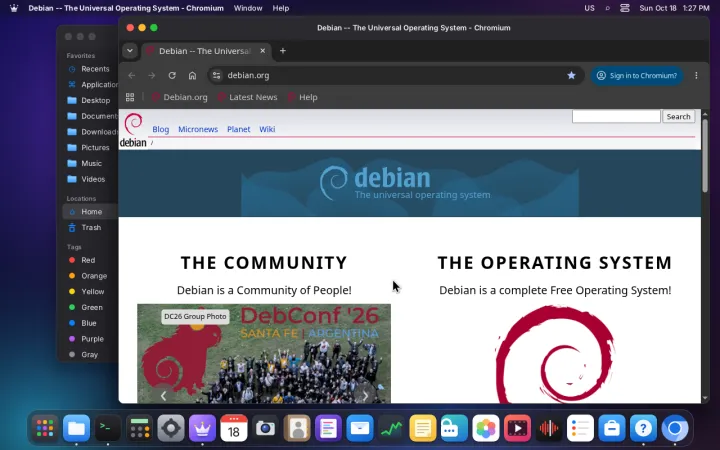Screen dimensions: 720x450
Task: Open the Terminal in the dock
Action: [108, 428]
